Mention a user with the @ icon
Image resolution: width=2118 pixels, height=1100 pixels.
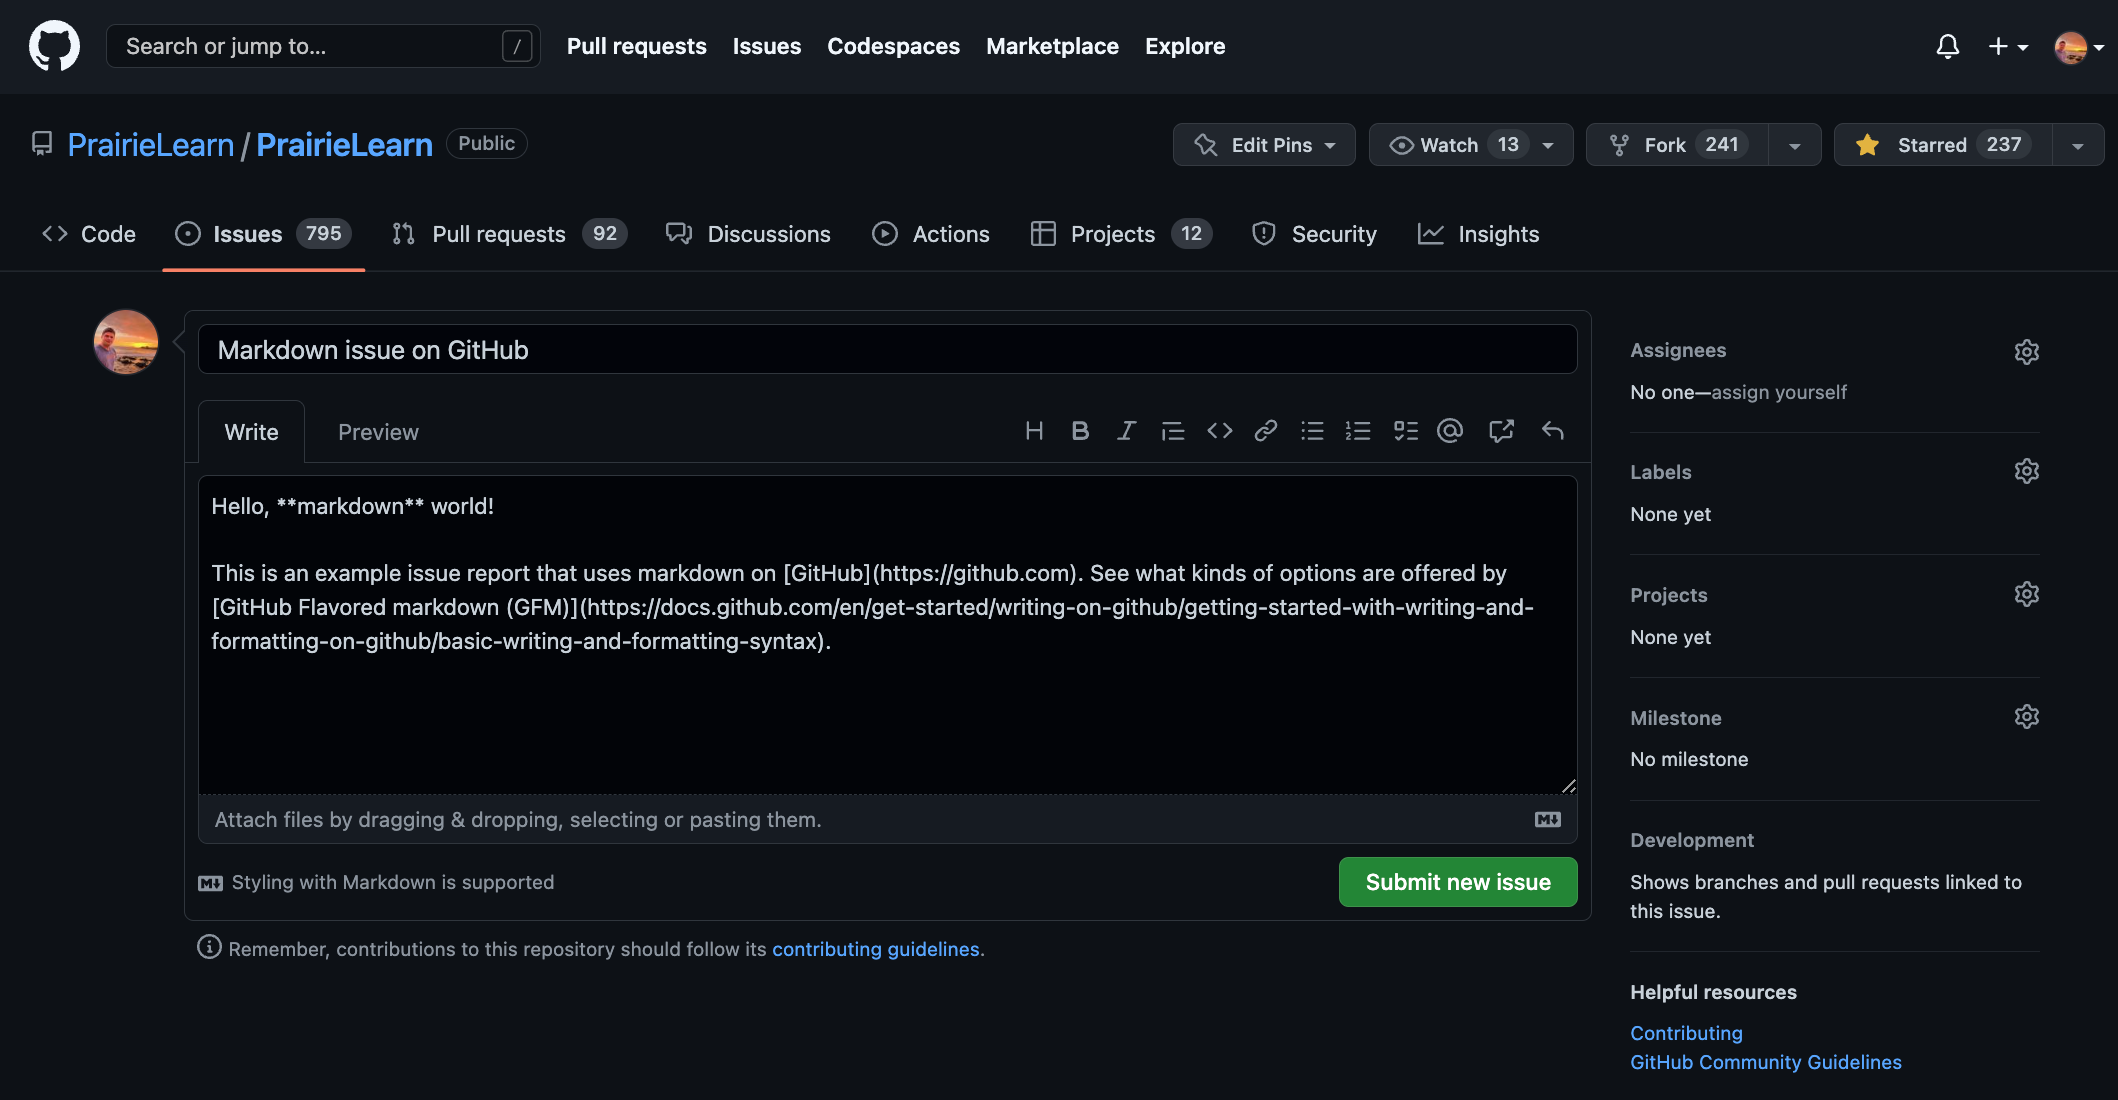click(x=1450, y=431)
